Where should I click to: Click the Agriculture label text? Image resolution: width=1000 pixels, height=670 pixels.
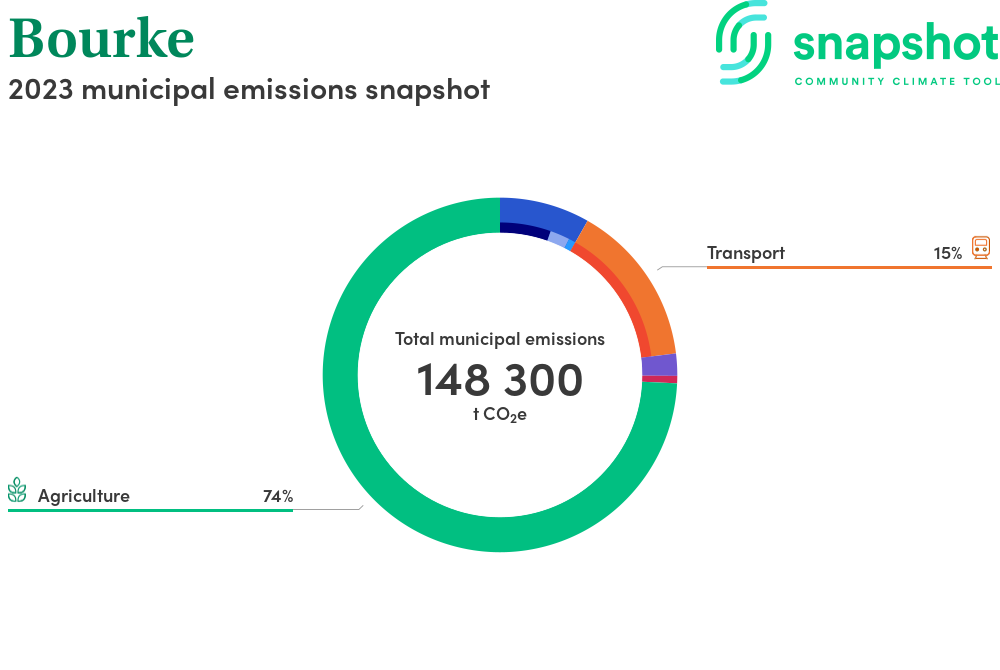pyautogui.click(x=84, y=496)
